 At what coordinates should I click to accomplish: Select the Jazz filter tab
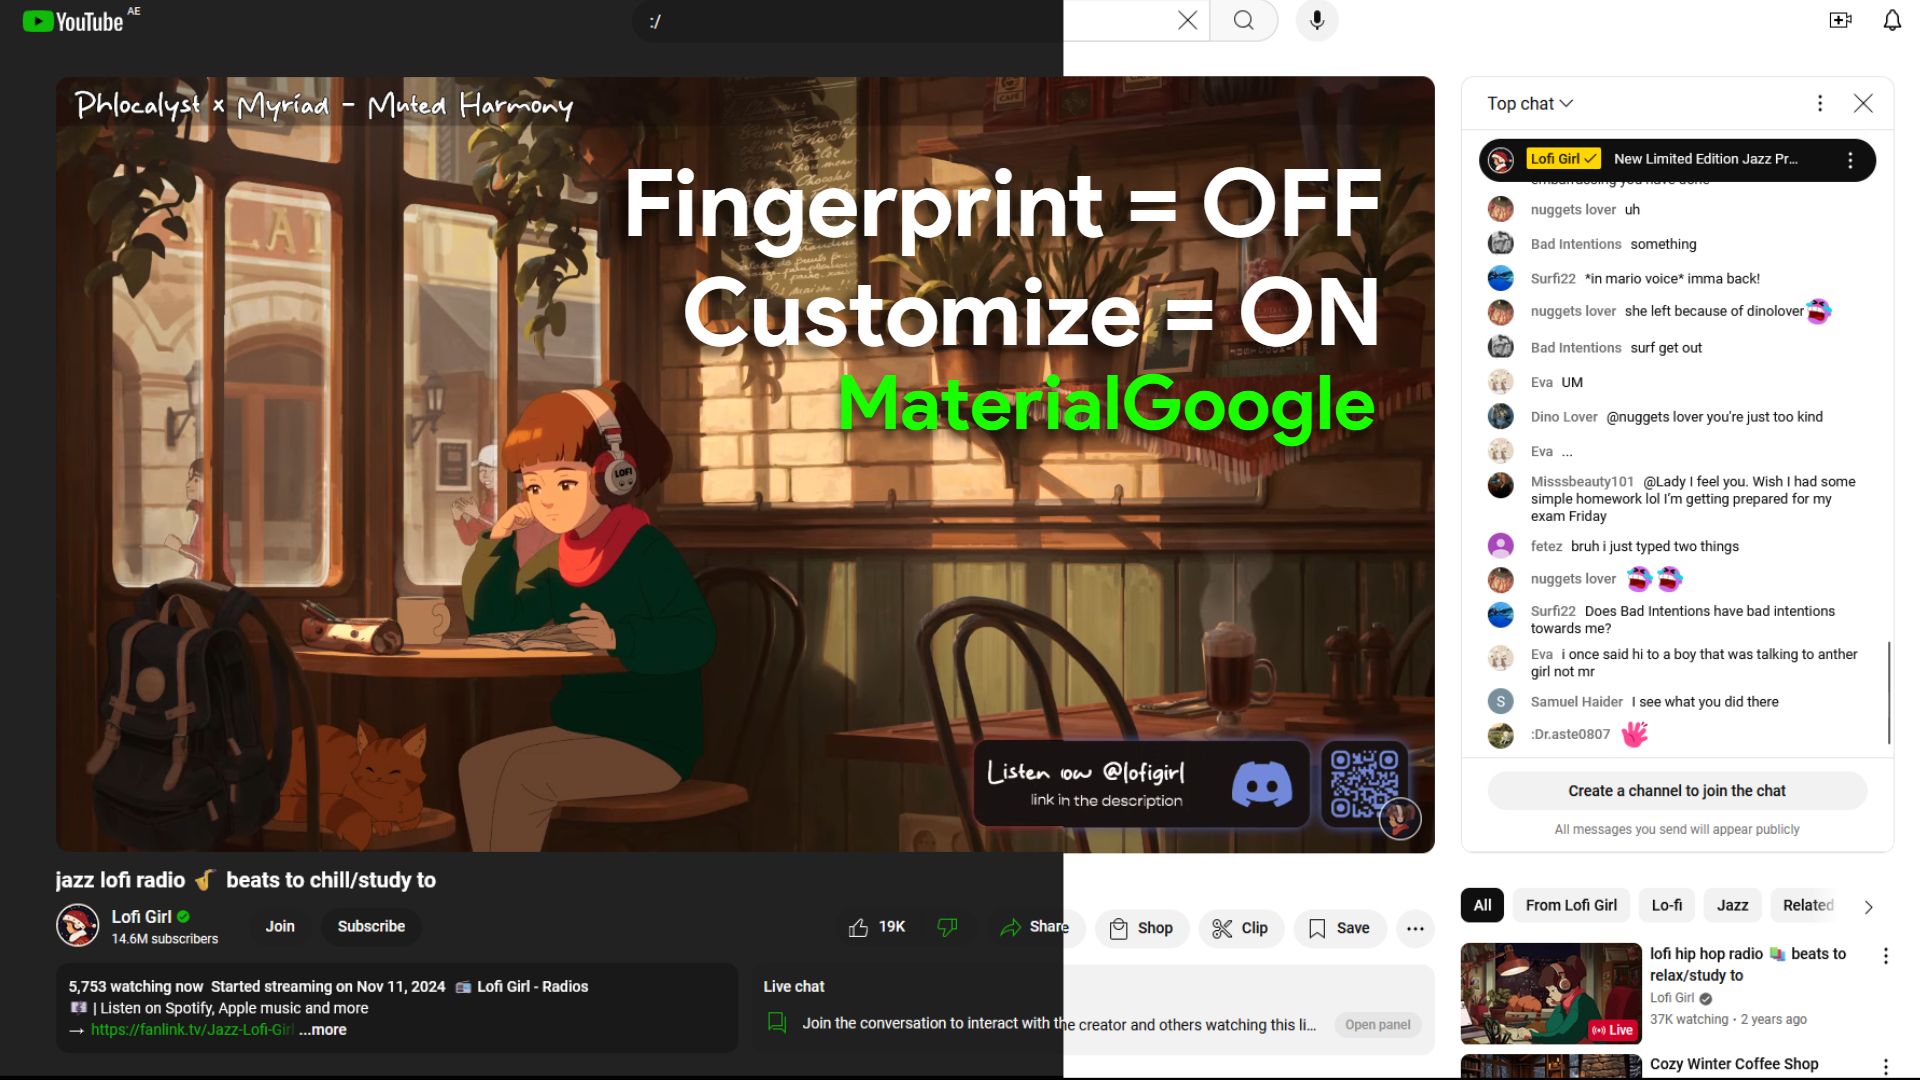point(1733,906)
